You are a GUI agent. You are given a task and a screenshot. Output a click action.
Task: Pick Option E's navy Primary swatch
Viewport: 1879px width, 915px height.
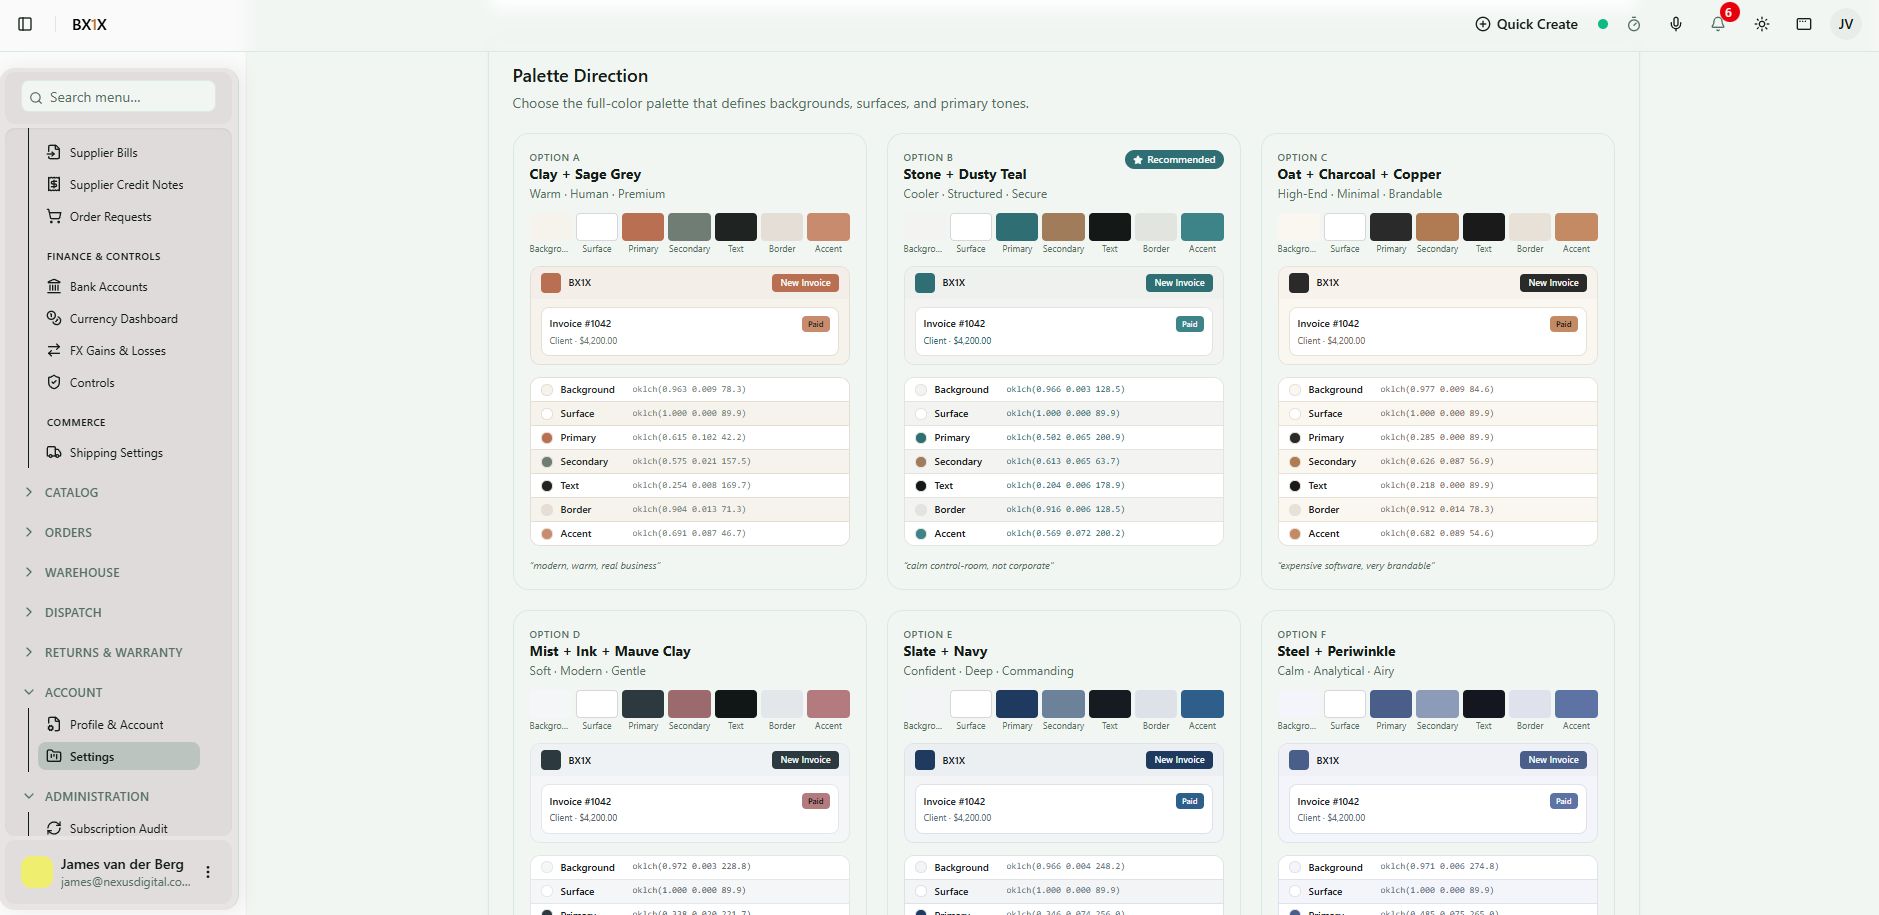[1017, 704]
